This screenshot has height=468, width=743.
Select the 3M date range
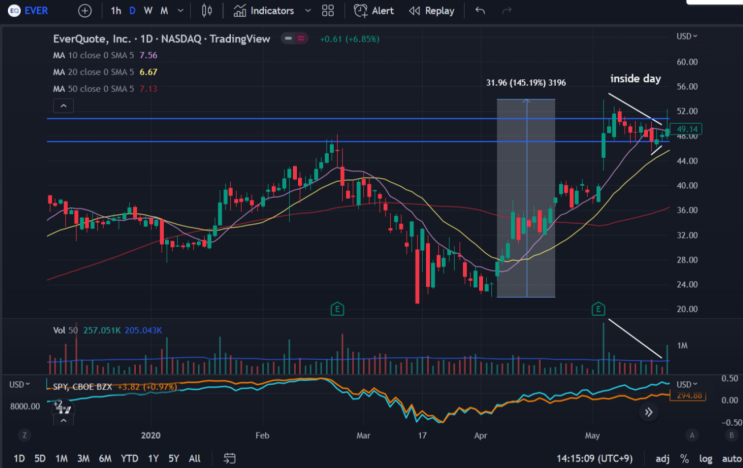coord(83,459)
